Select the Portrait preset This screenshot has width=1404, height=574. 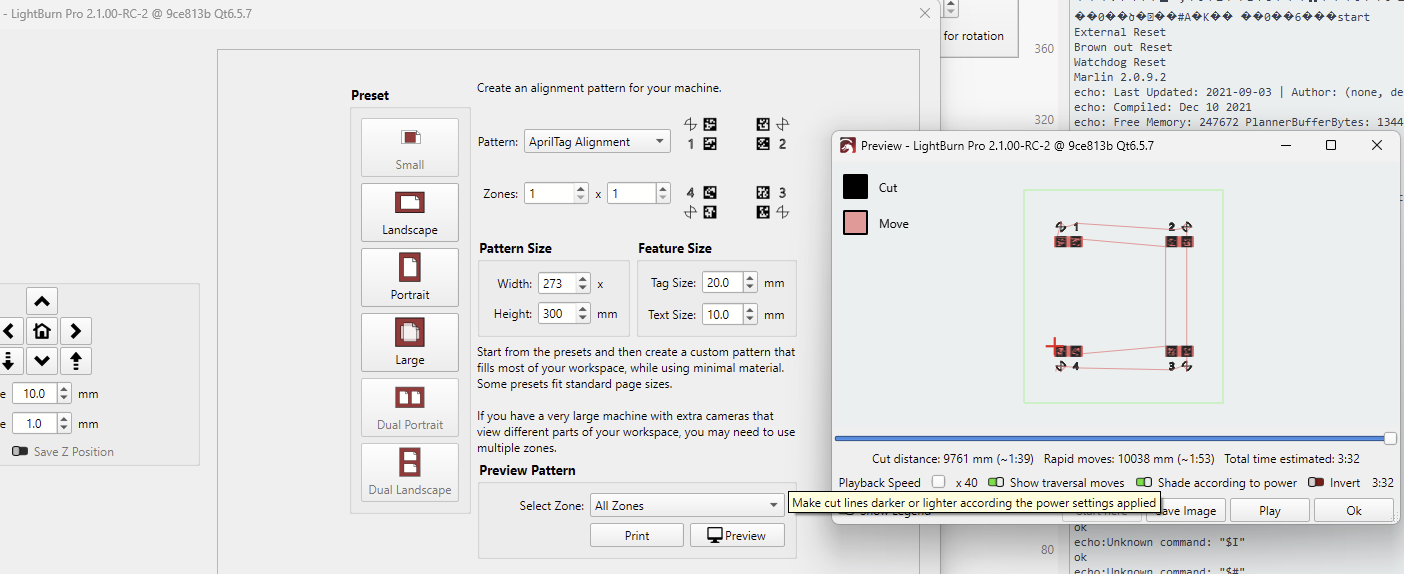coord(410,277)
